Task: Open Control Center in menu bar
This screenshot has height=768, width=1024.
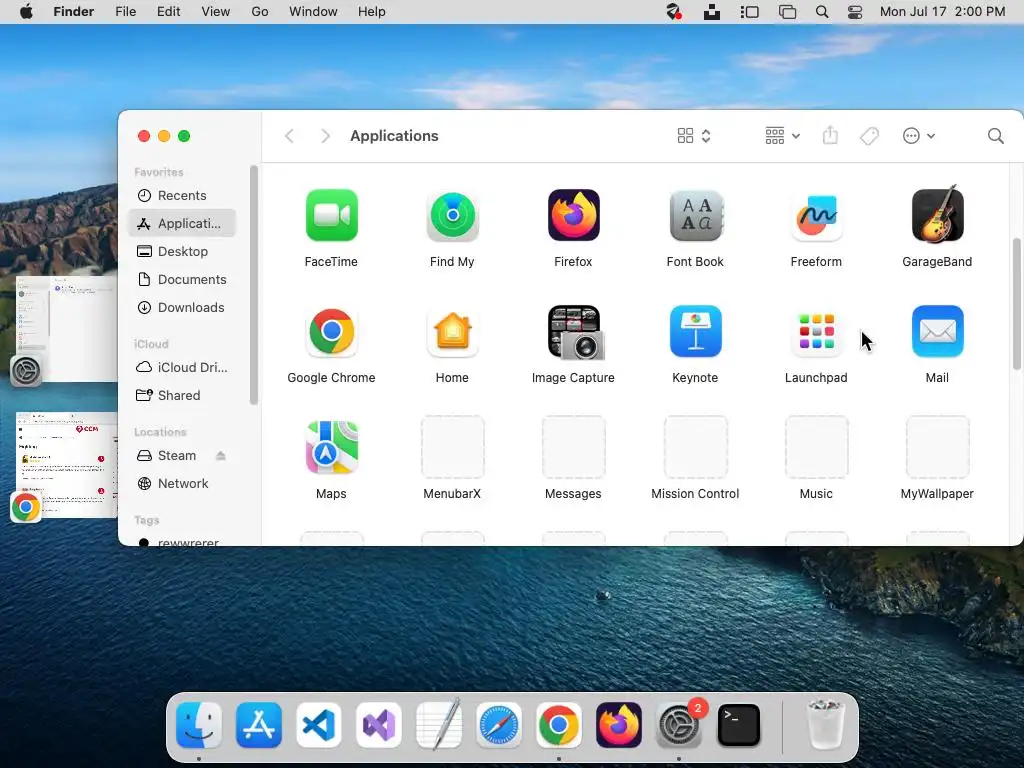Action: [x=855, y=12]
